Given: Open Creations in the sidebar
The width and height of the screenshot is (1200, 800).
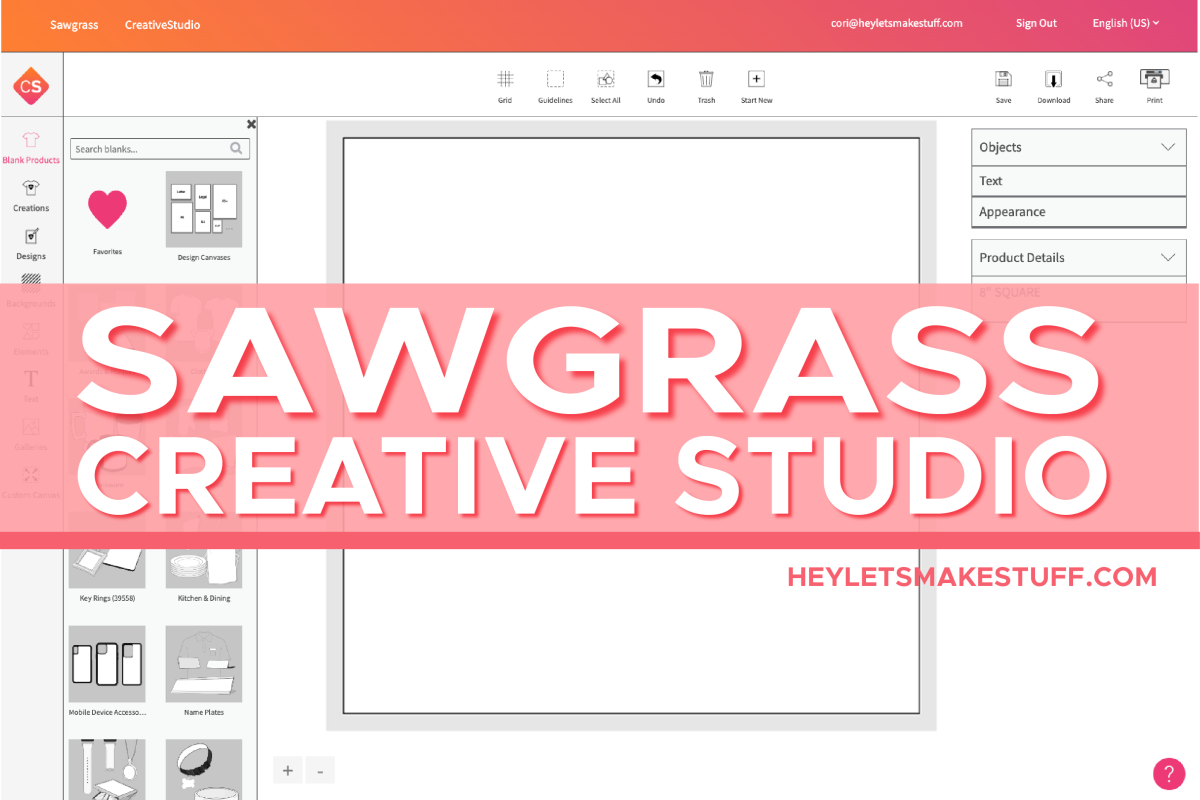Looking at the screenshot, I should [31, 196].
